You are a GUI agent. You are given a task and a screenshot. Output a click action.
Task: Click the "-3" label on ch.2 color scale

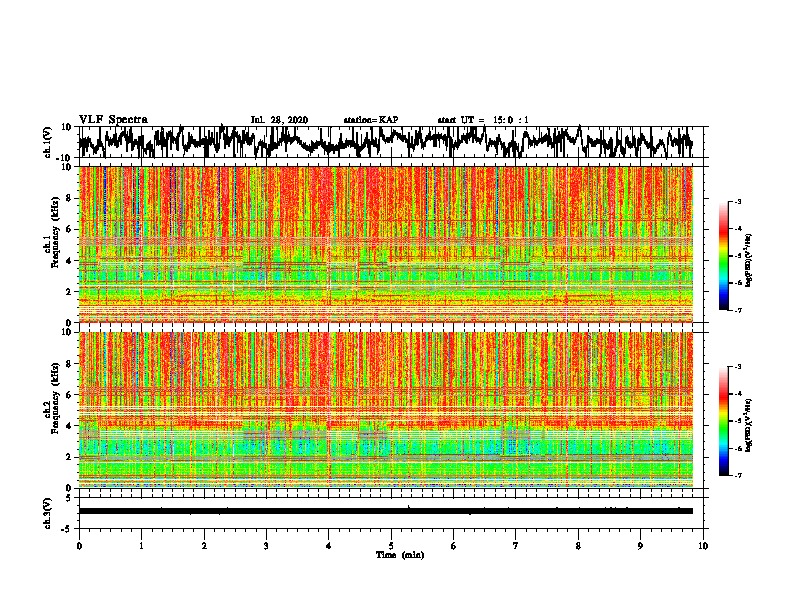pos(737,366)
